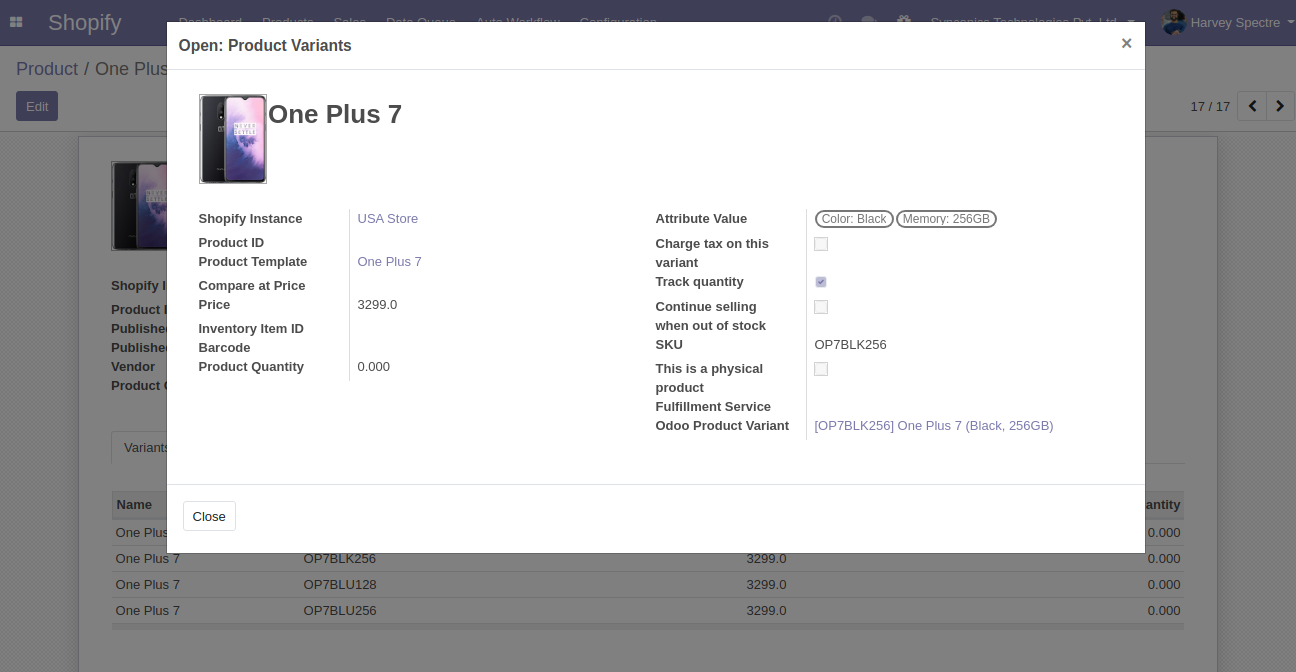1296x672 pixels.
Task: Open the One Plus 7 product template link
Action: point(389,262)
